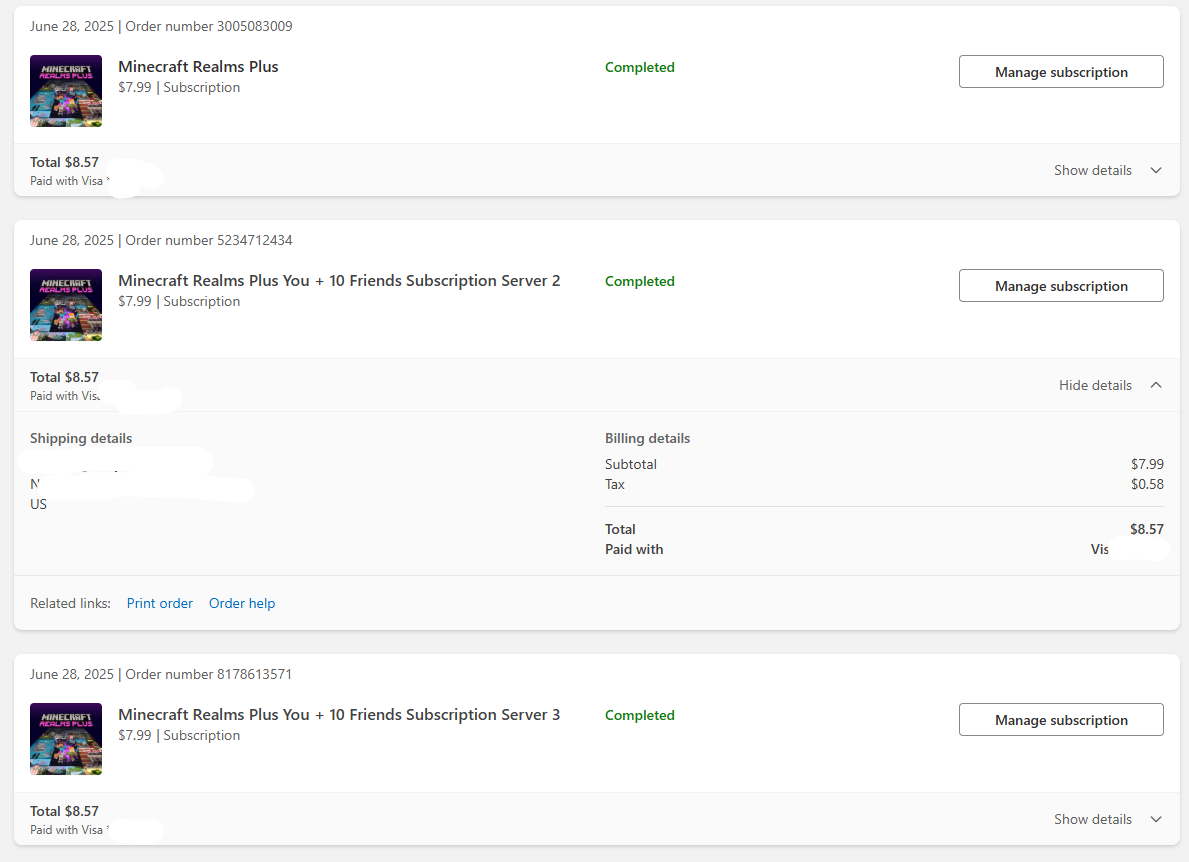
Task: Select the Server 2 subscription title text
Action: point(340,280)
